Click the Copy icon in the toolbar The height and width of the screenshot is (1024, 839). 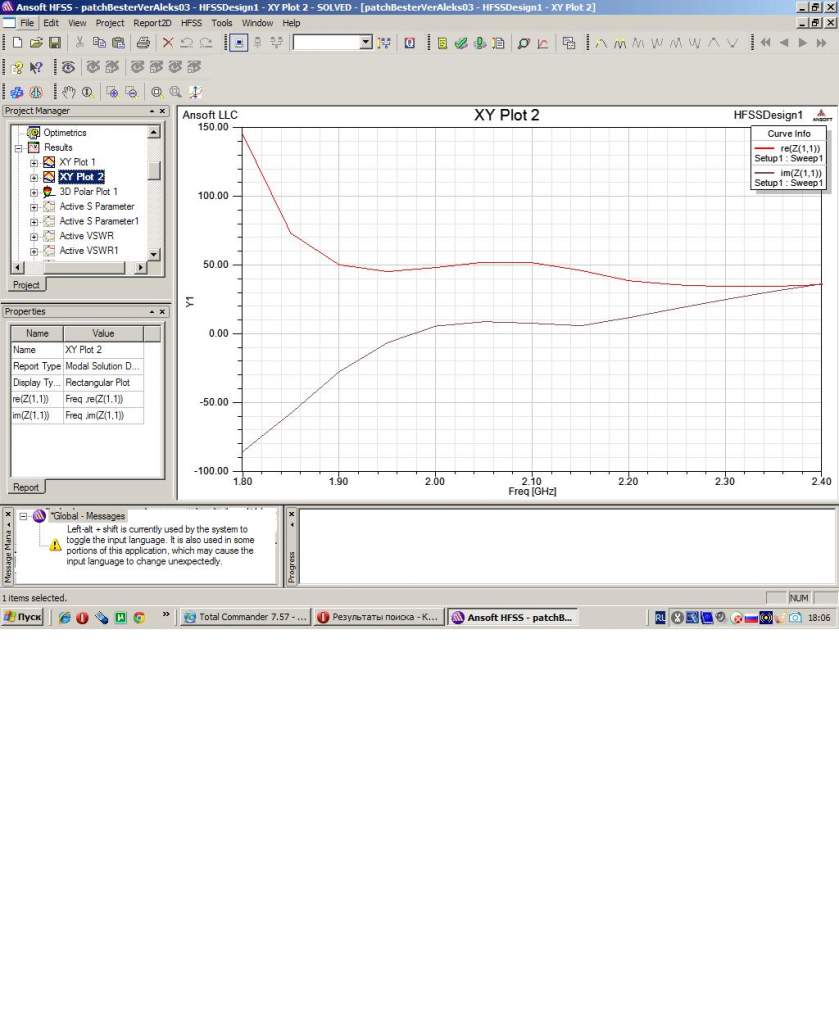click(99, 43)
